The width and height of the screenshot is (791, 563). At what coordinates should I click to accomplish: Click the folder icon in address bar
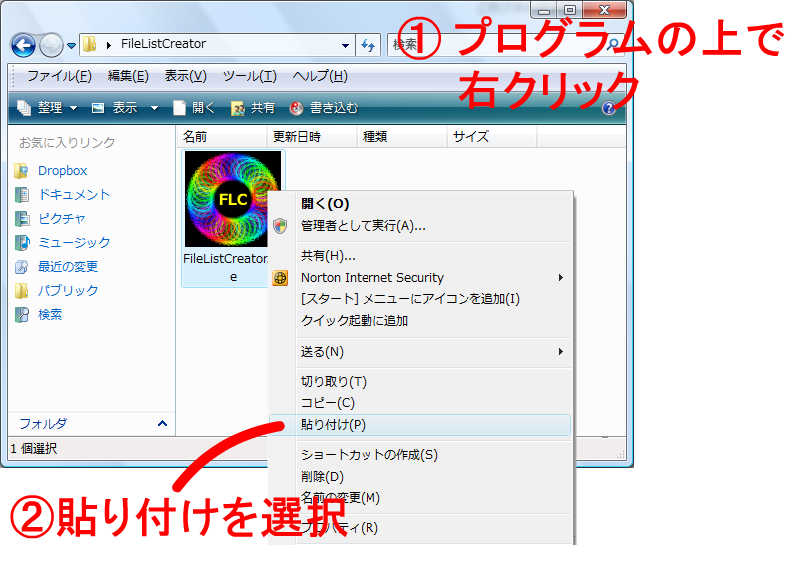pyautogui.click(x=90, y=44)
